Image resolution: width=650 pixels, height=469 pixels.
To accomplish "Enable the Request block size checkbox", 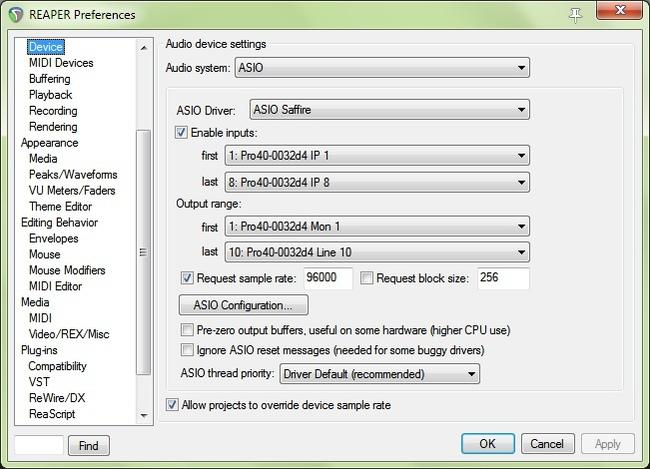I will coord(367,278).
